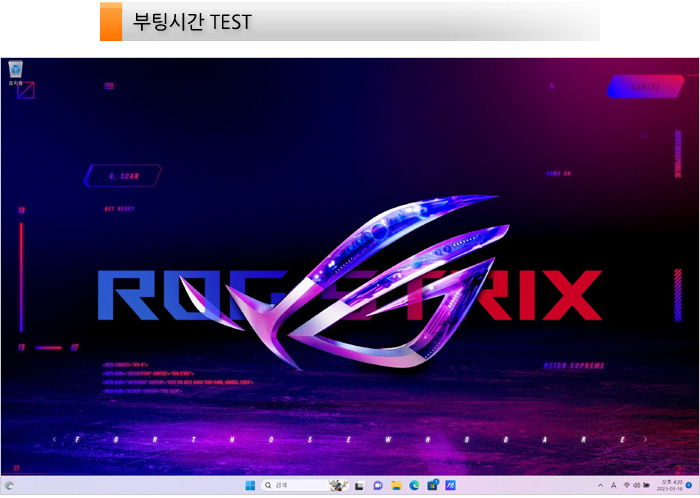
Task: Launch Microsoft Edge from the taskbar
Action: (414, 485)
